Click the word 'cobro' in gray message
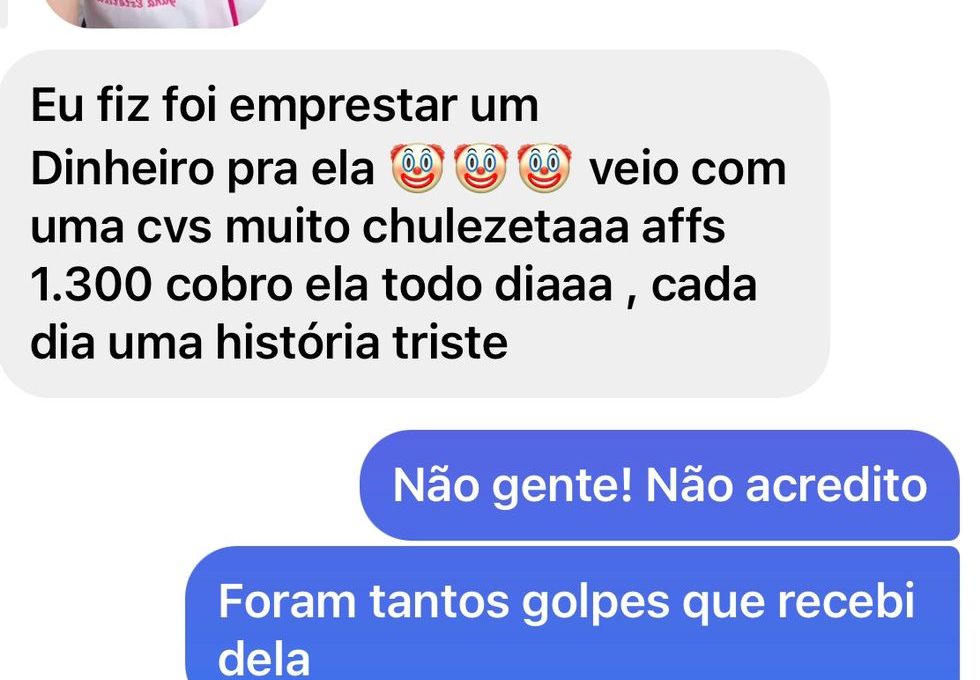 (x=229, y=286)
